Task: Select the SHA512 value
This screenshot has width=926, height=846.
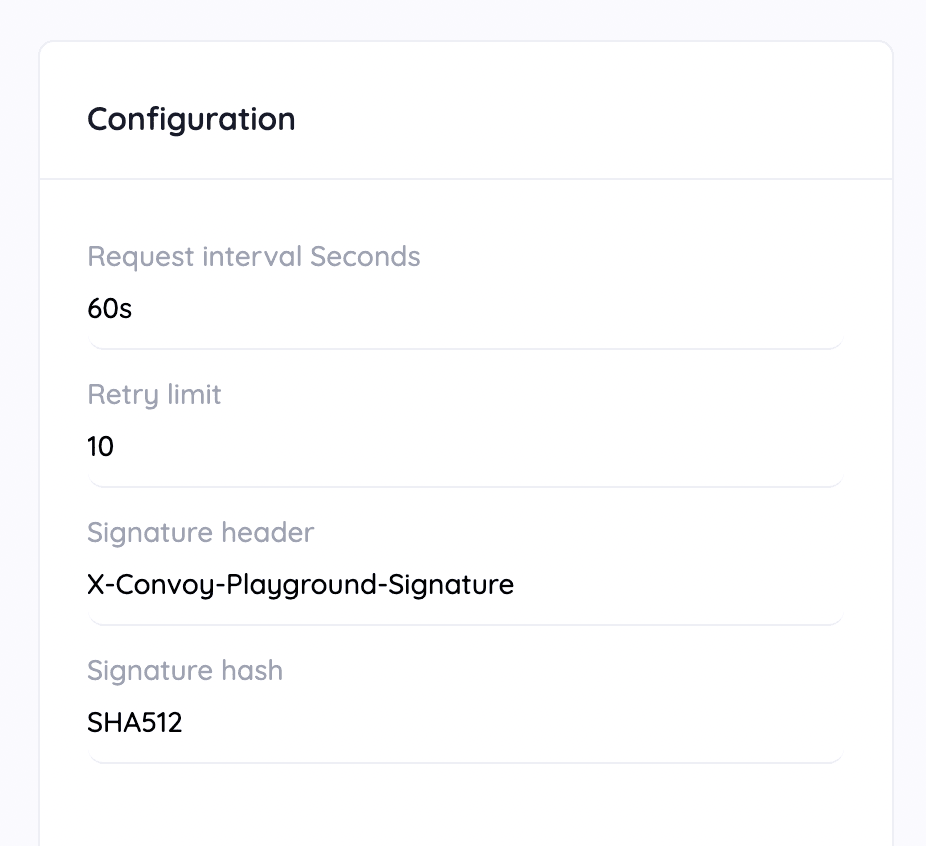Action: click(x=135, y=723)
